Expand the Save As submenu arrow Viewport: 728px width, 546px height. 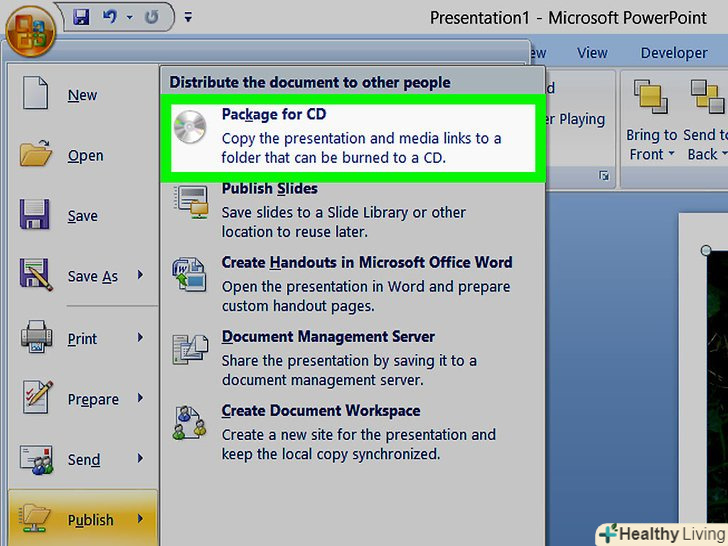tap(140, 275)
